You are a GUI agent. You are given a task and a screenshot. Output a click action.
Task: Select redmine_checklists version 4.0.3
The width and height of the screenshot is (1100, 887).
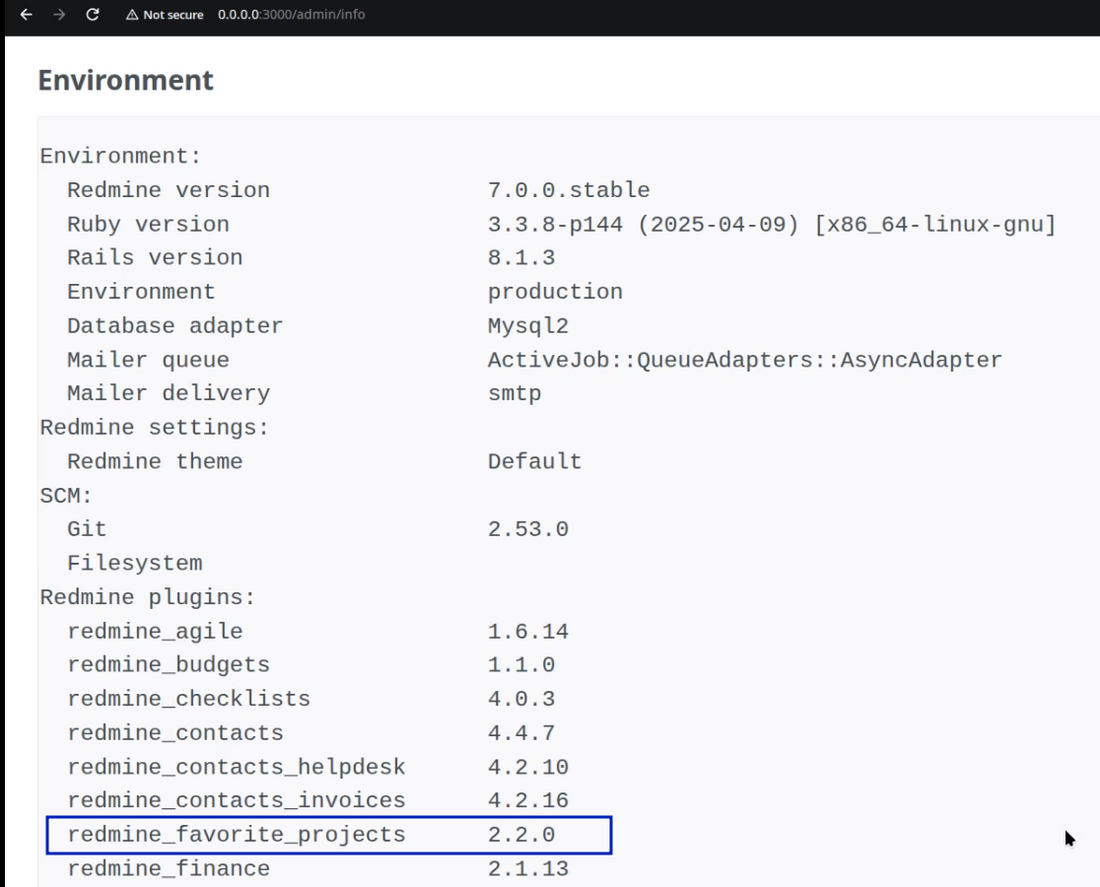(521, 699)
